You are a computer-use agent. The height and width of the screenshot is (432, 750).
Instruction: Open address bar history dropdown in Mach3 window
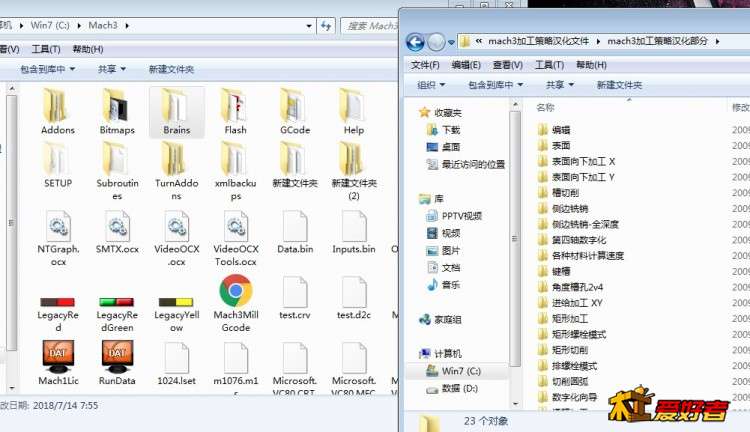pos(309,26)
